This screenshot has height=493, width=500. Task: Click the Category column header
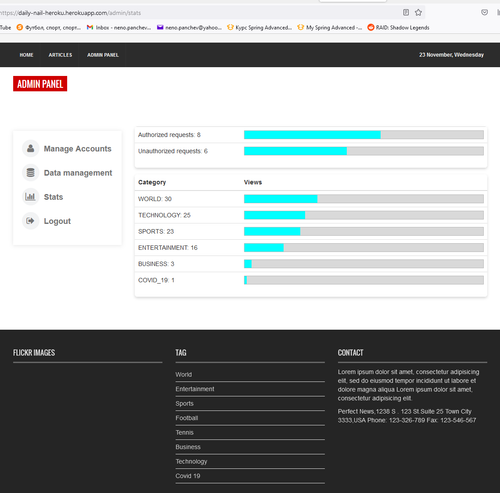pos(152,182)
